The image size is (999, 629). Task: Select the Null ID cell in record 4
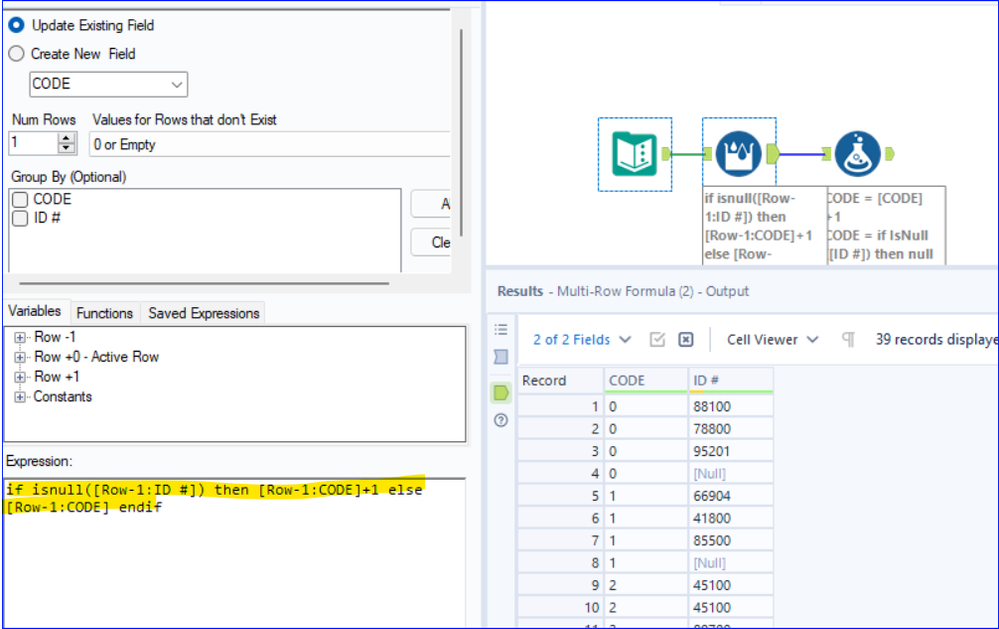point(731,474)
